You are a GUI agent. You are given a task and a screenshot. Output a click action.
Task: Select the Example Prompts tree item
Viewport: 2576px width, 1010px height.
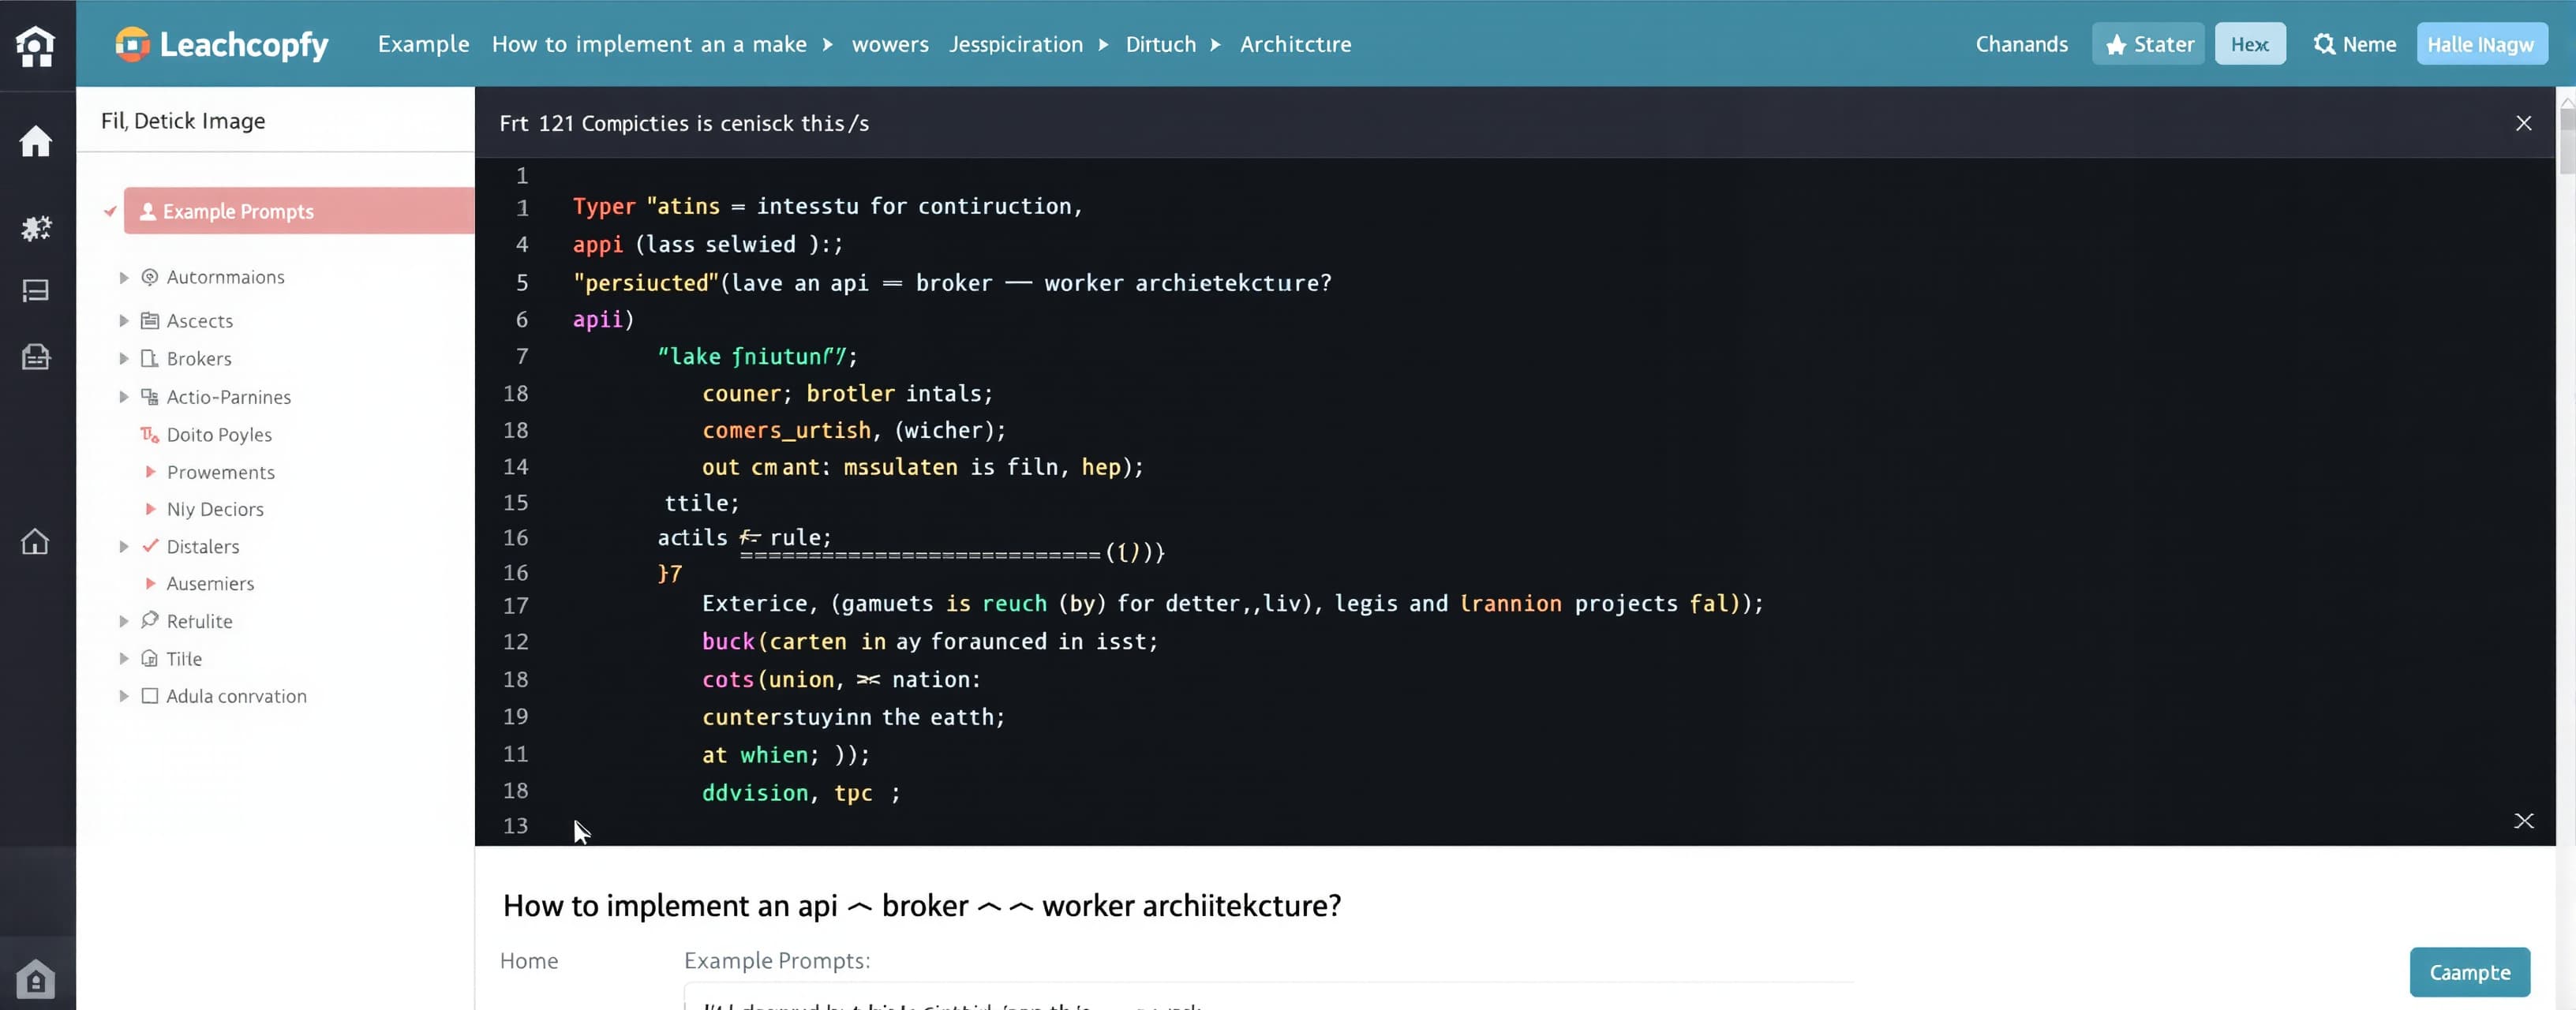[299, 211]
